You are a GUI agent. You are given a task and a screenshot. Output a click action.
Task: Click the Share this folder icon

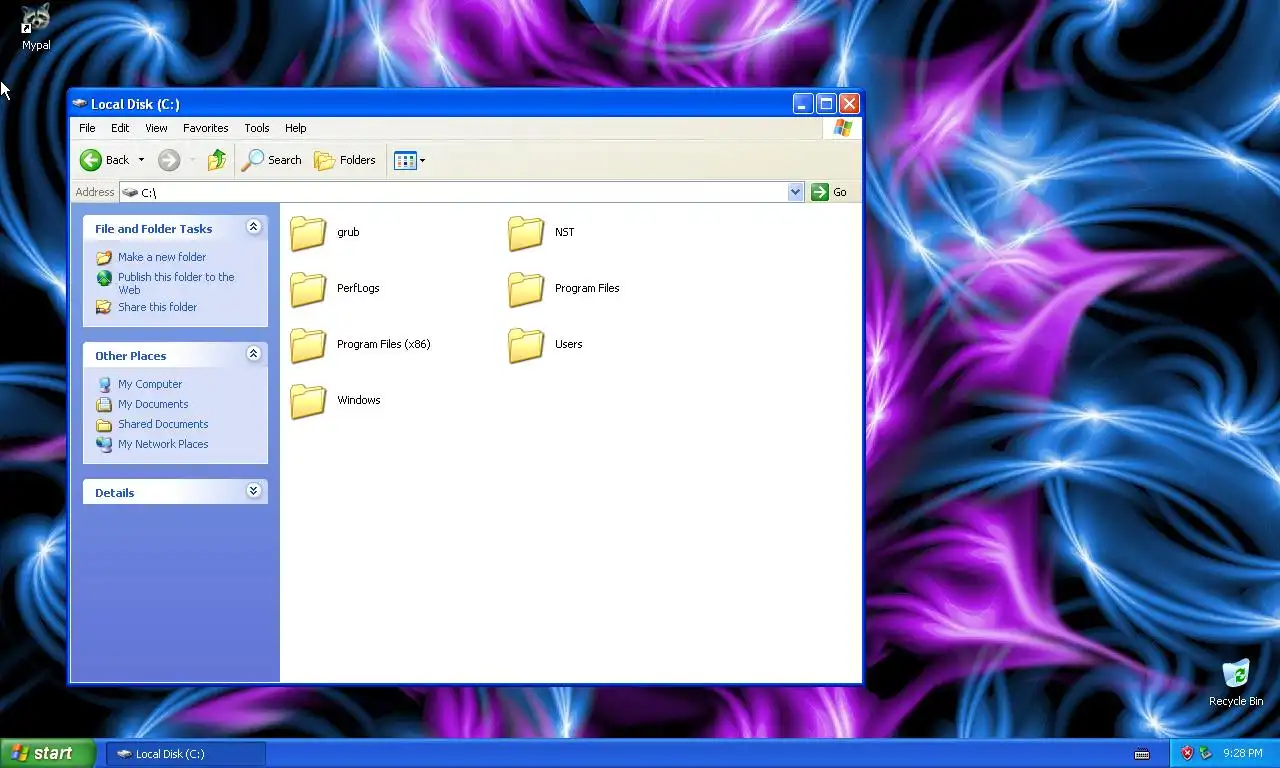[104, 307]
